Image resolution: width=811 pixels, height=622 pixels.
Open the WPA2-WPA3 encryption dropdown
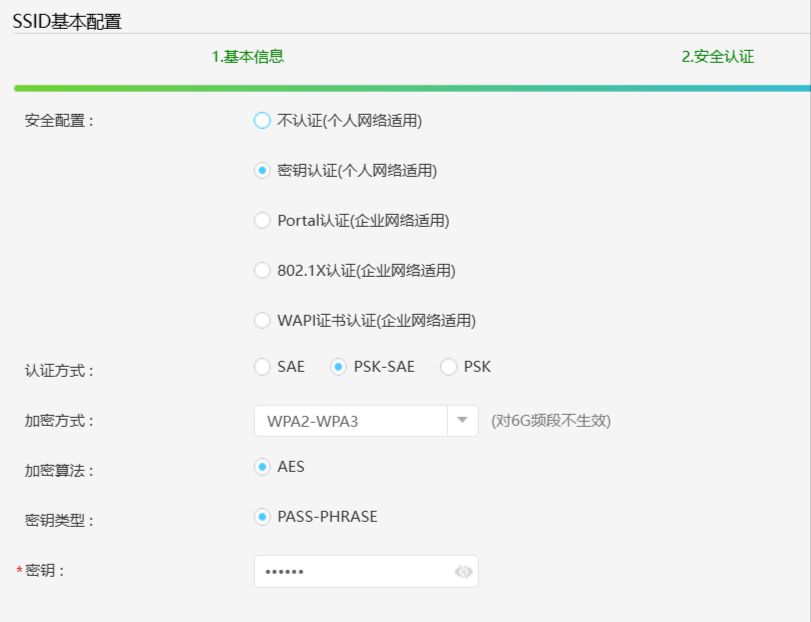(366, 421)
